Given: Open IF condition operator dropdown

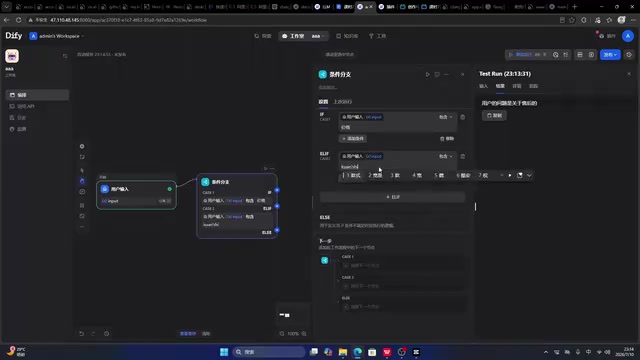Looking at the screenshot, I should (445, 117).
